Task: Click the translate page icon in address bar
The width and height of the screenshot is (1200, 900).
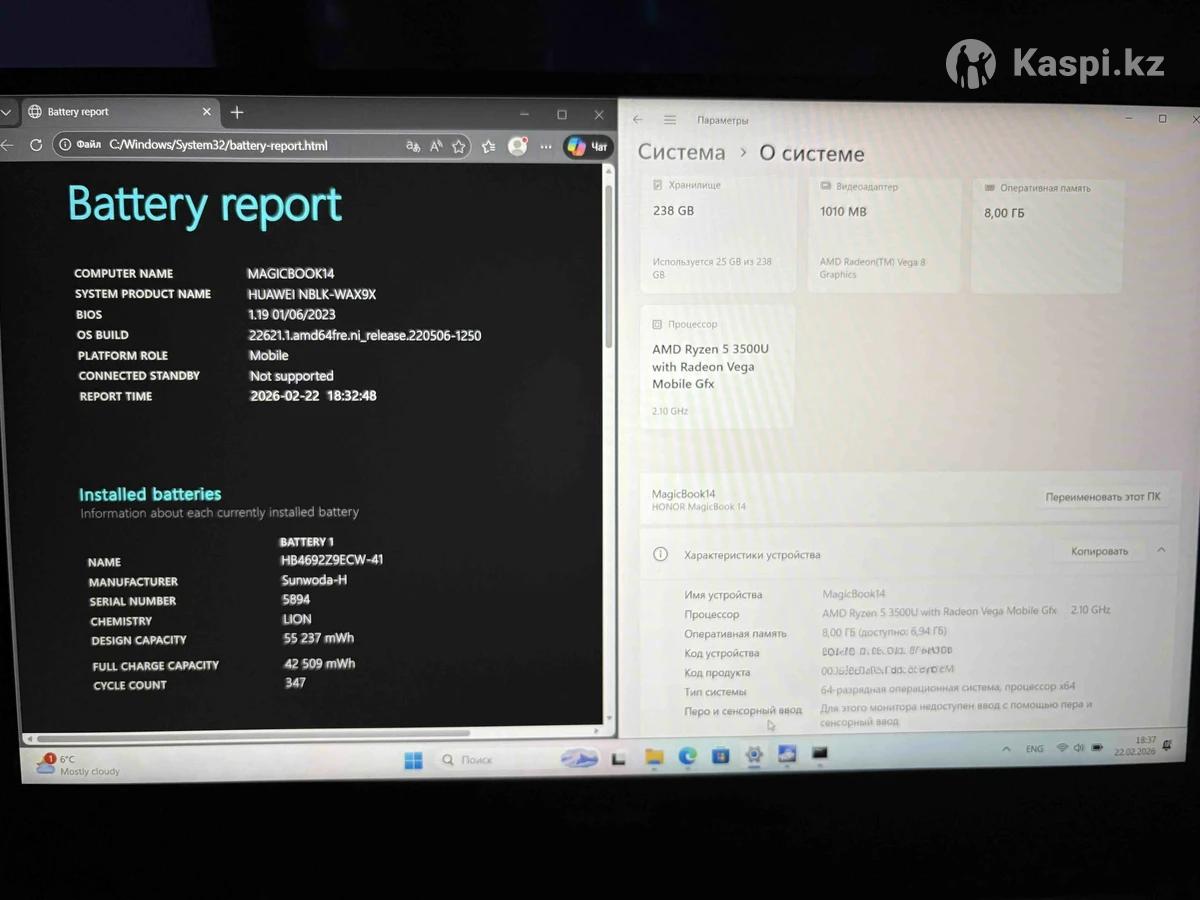Action: (x=413, y=146)
